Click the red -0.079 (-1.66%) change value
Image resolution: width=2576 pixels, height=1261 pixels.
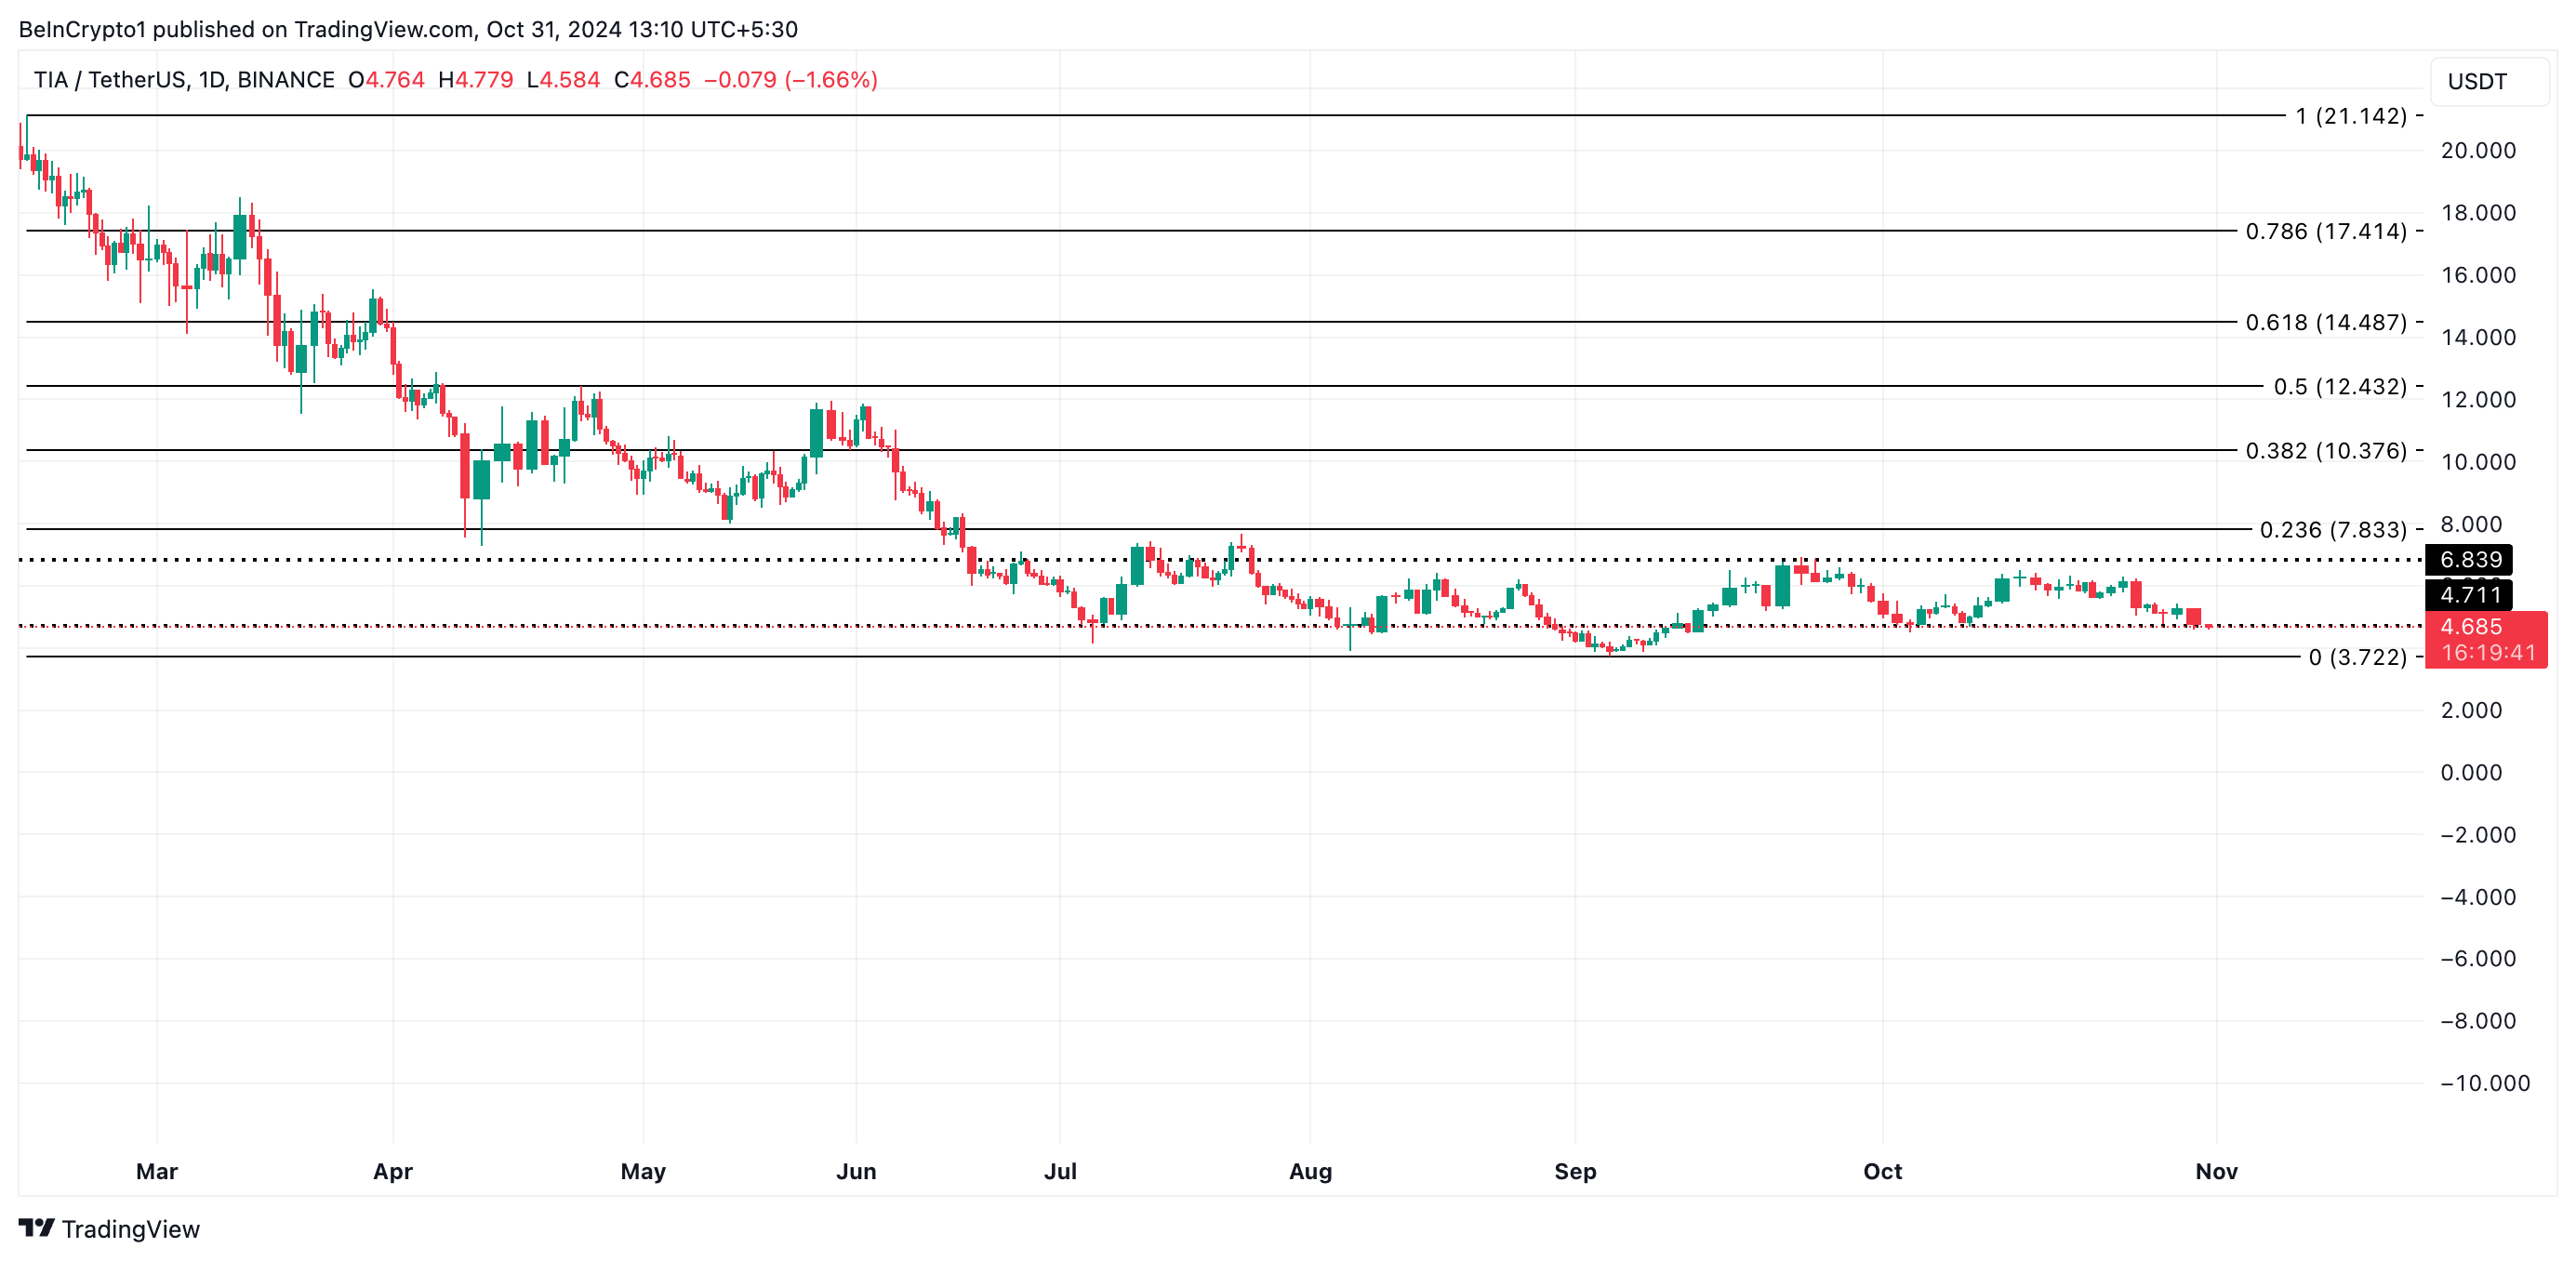tap(790, 80)
